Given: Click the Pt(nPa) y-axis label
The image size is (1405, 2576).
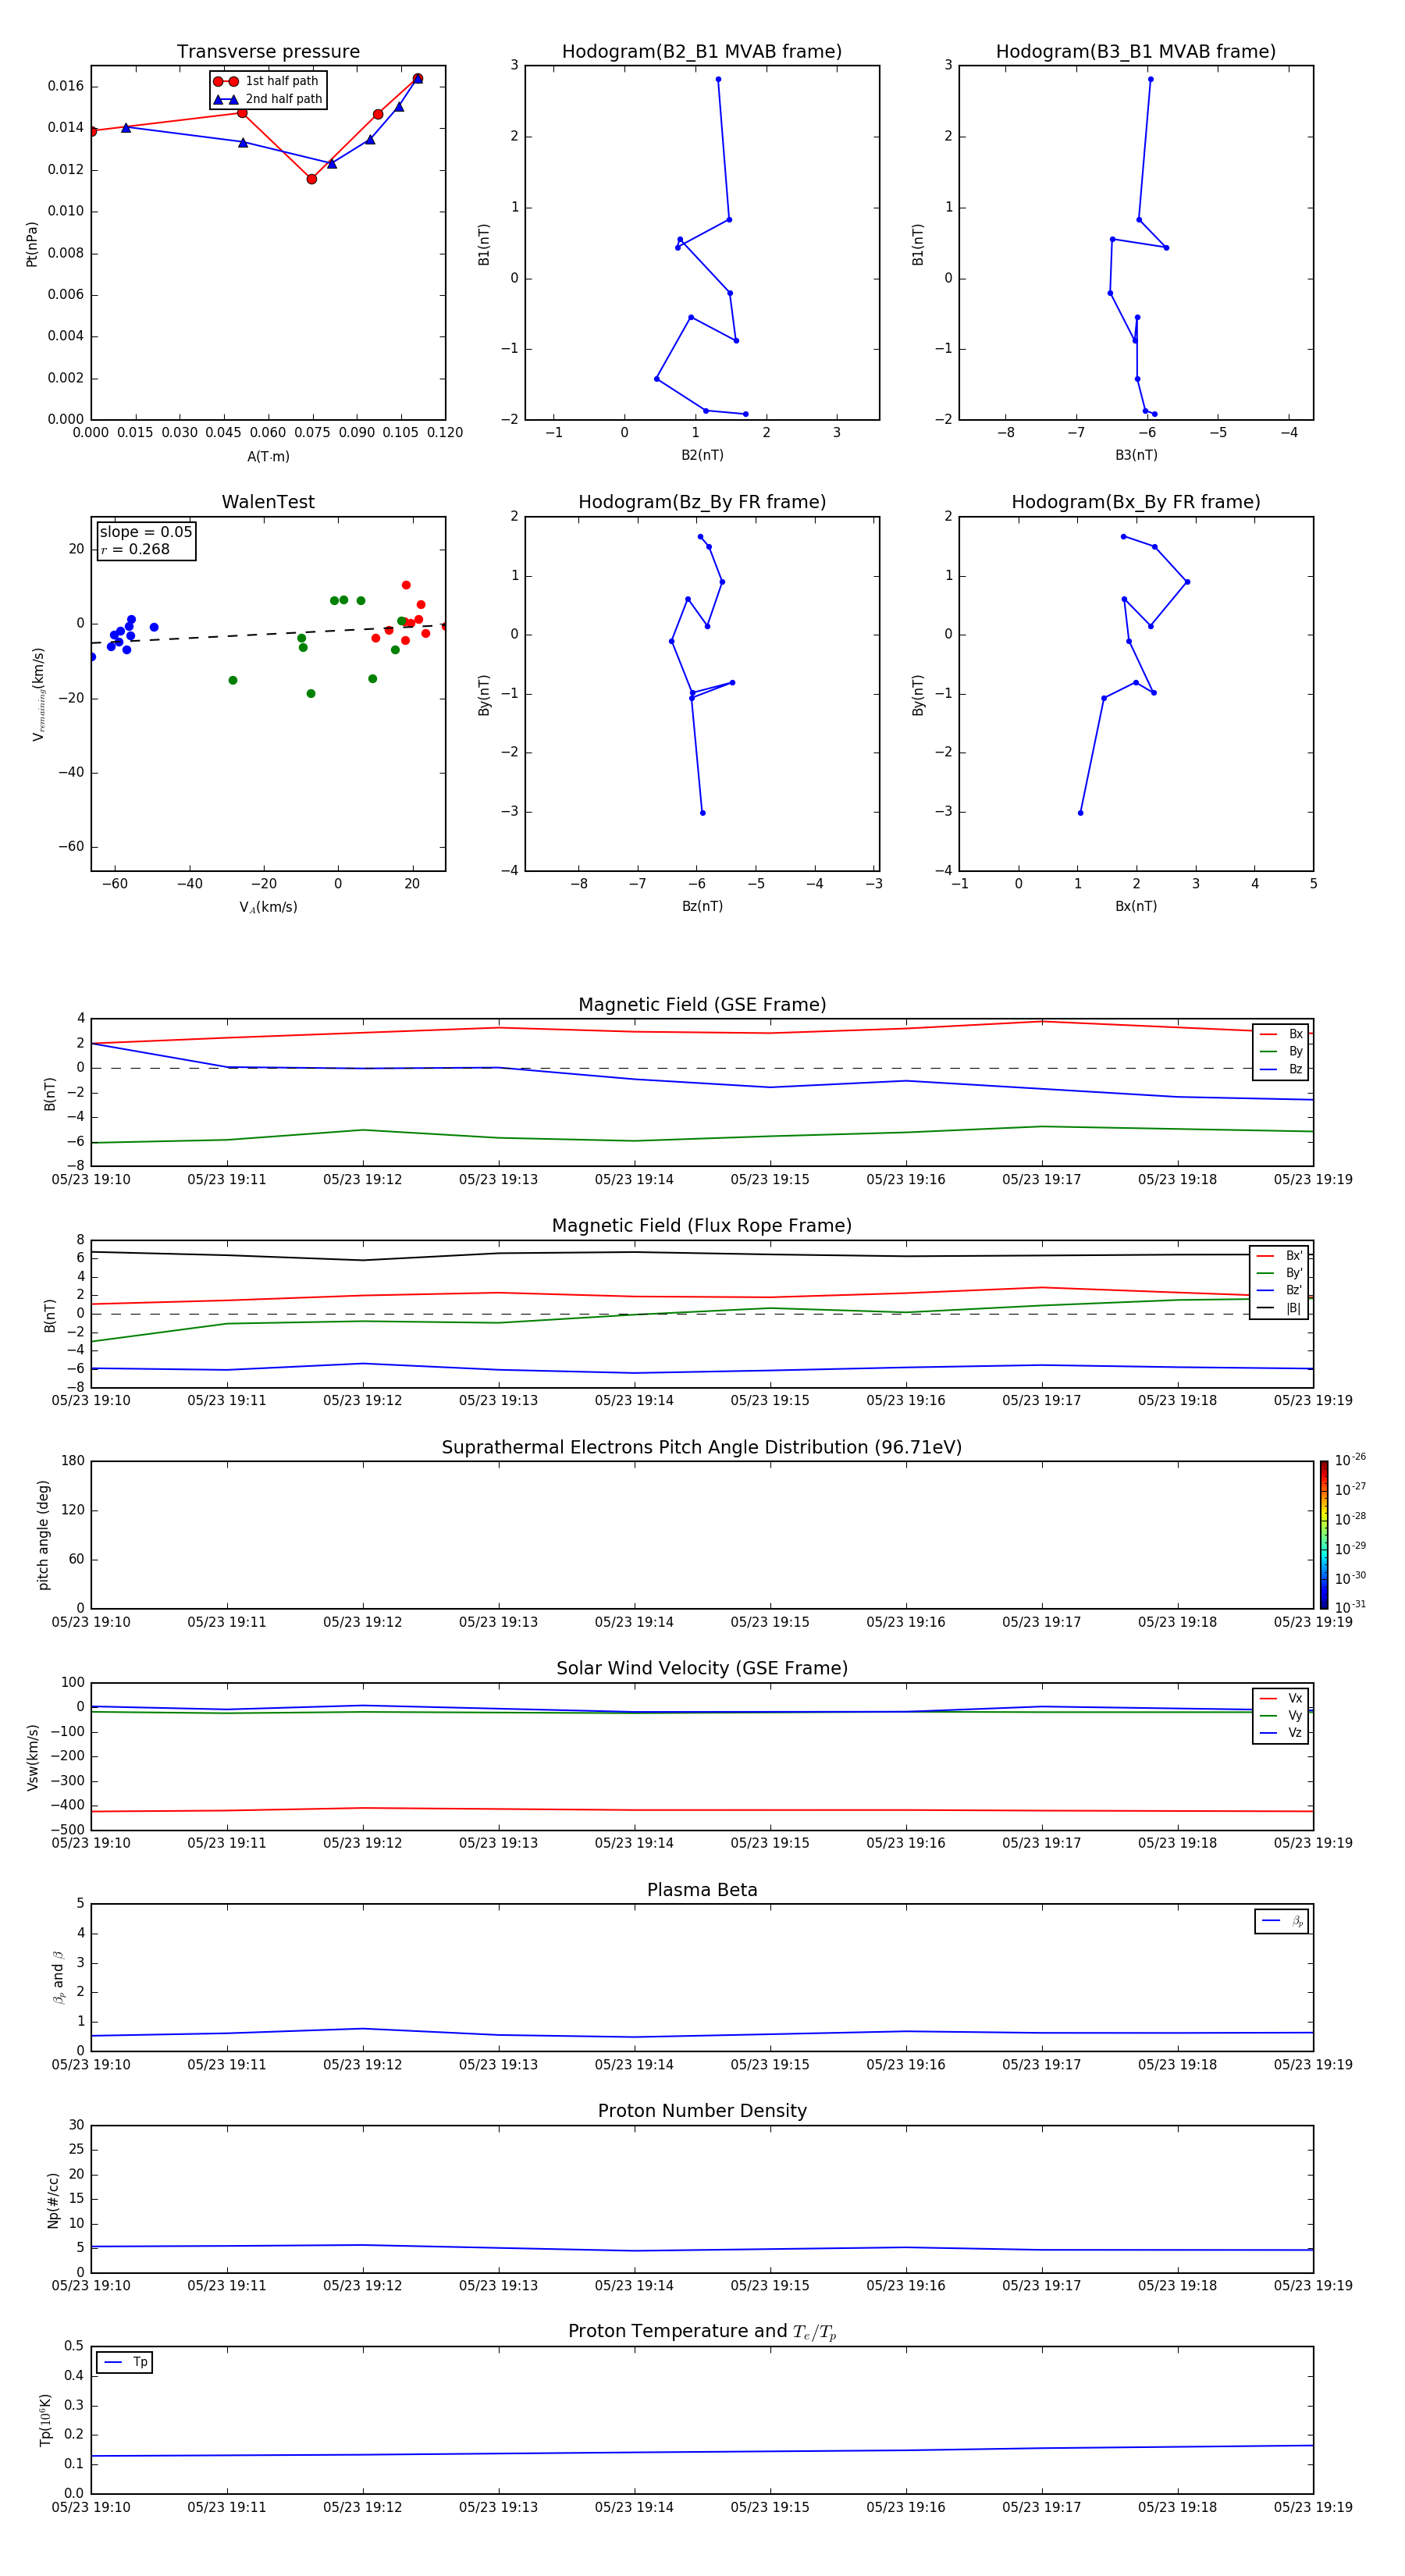Looking at the screenshot, I should tap(31, 243).
